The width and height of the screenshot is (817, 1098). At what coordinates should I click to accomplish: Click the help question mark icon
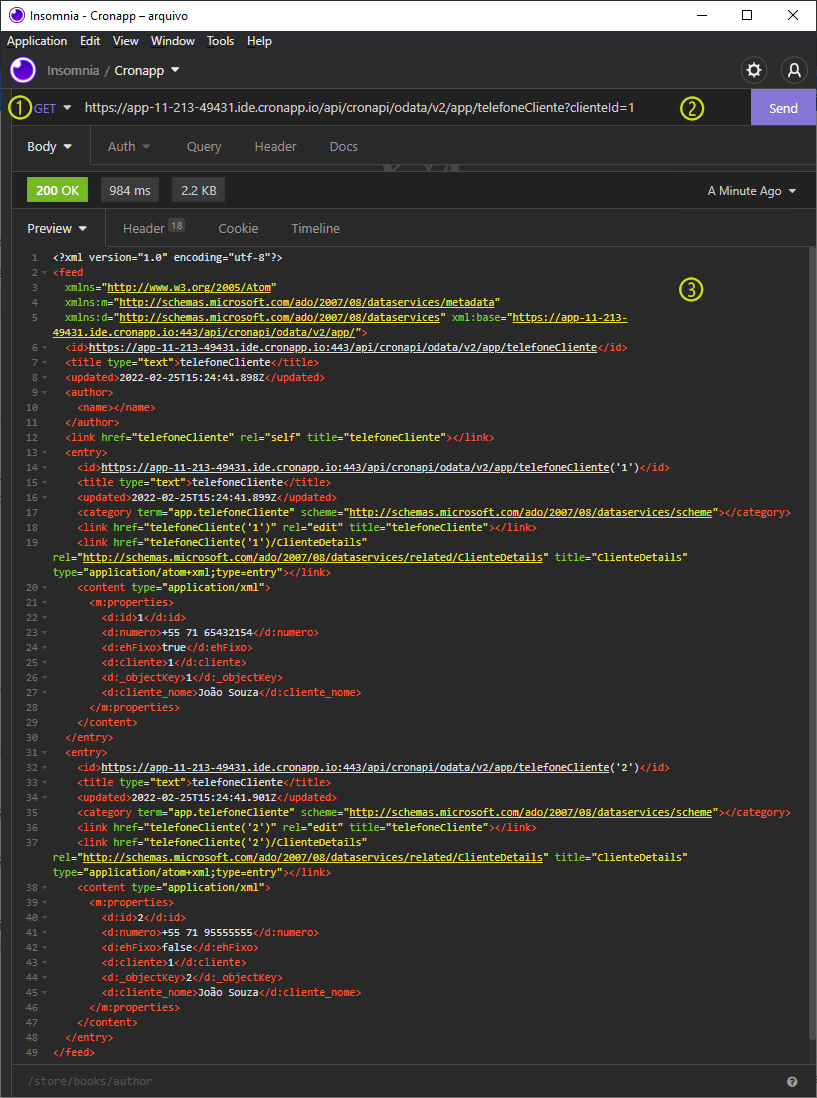pyautogui.click(x=792, y=1081)
